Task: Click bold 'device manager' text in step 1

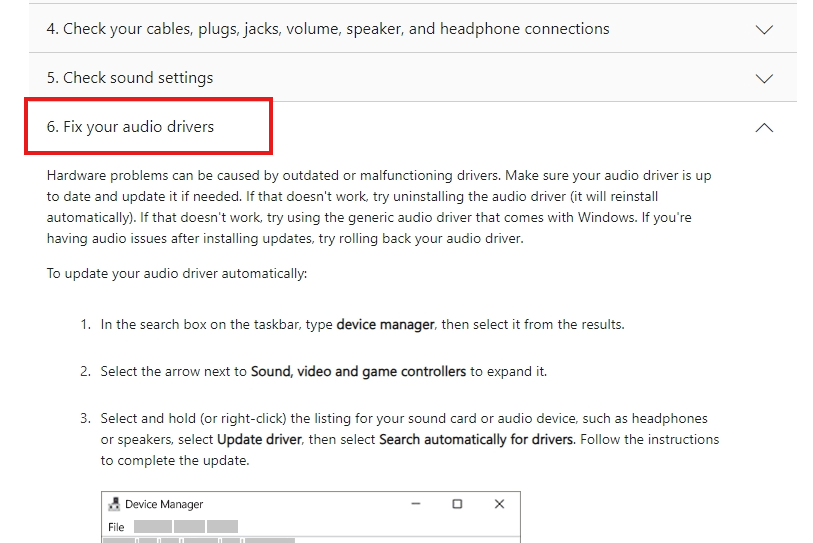Action: coord(385,325)
